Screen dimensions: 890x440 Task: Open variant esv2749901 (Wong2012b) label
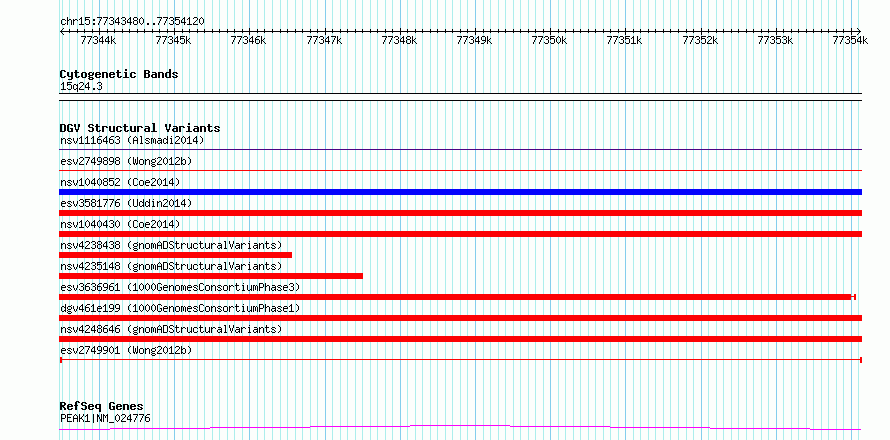pyautogui.click(x=126, y=350)
